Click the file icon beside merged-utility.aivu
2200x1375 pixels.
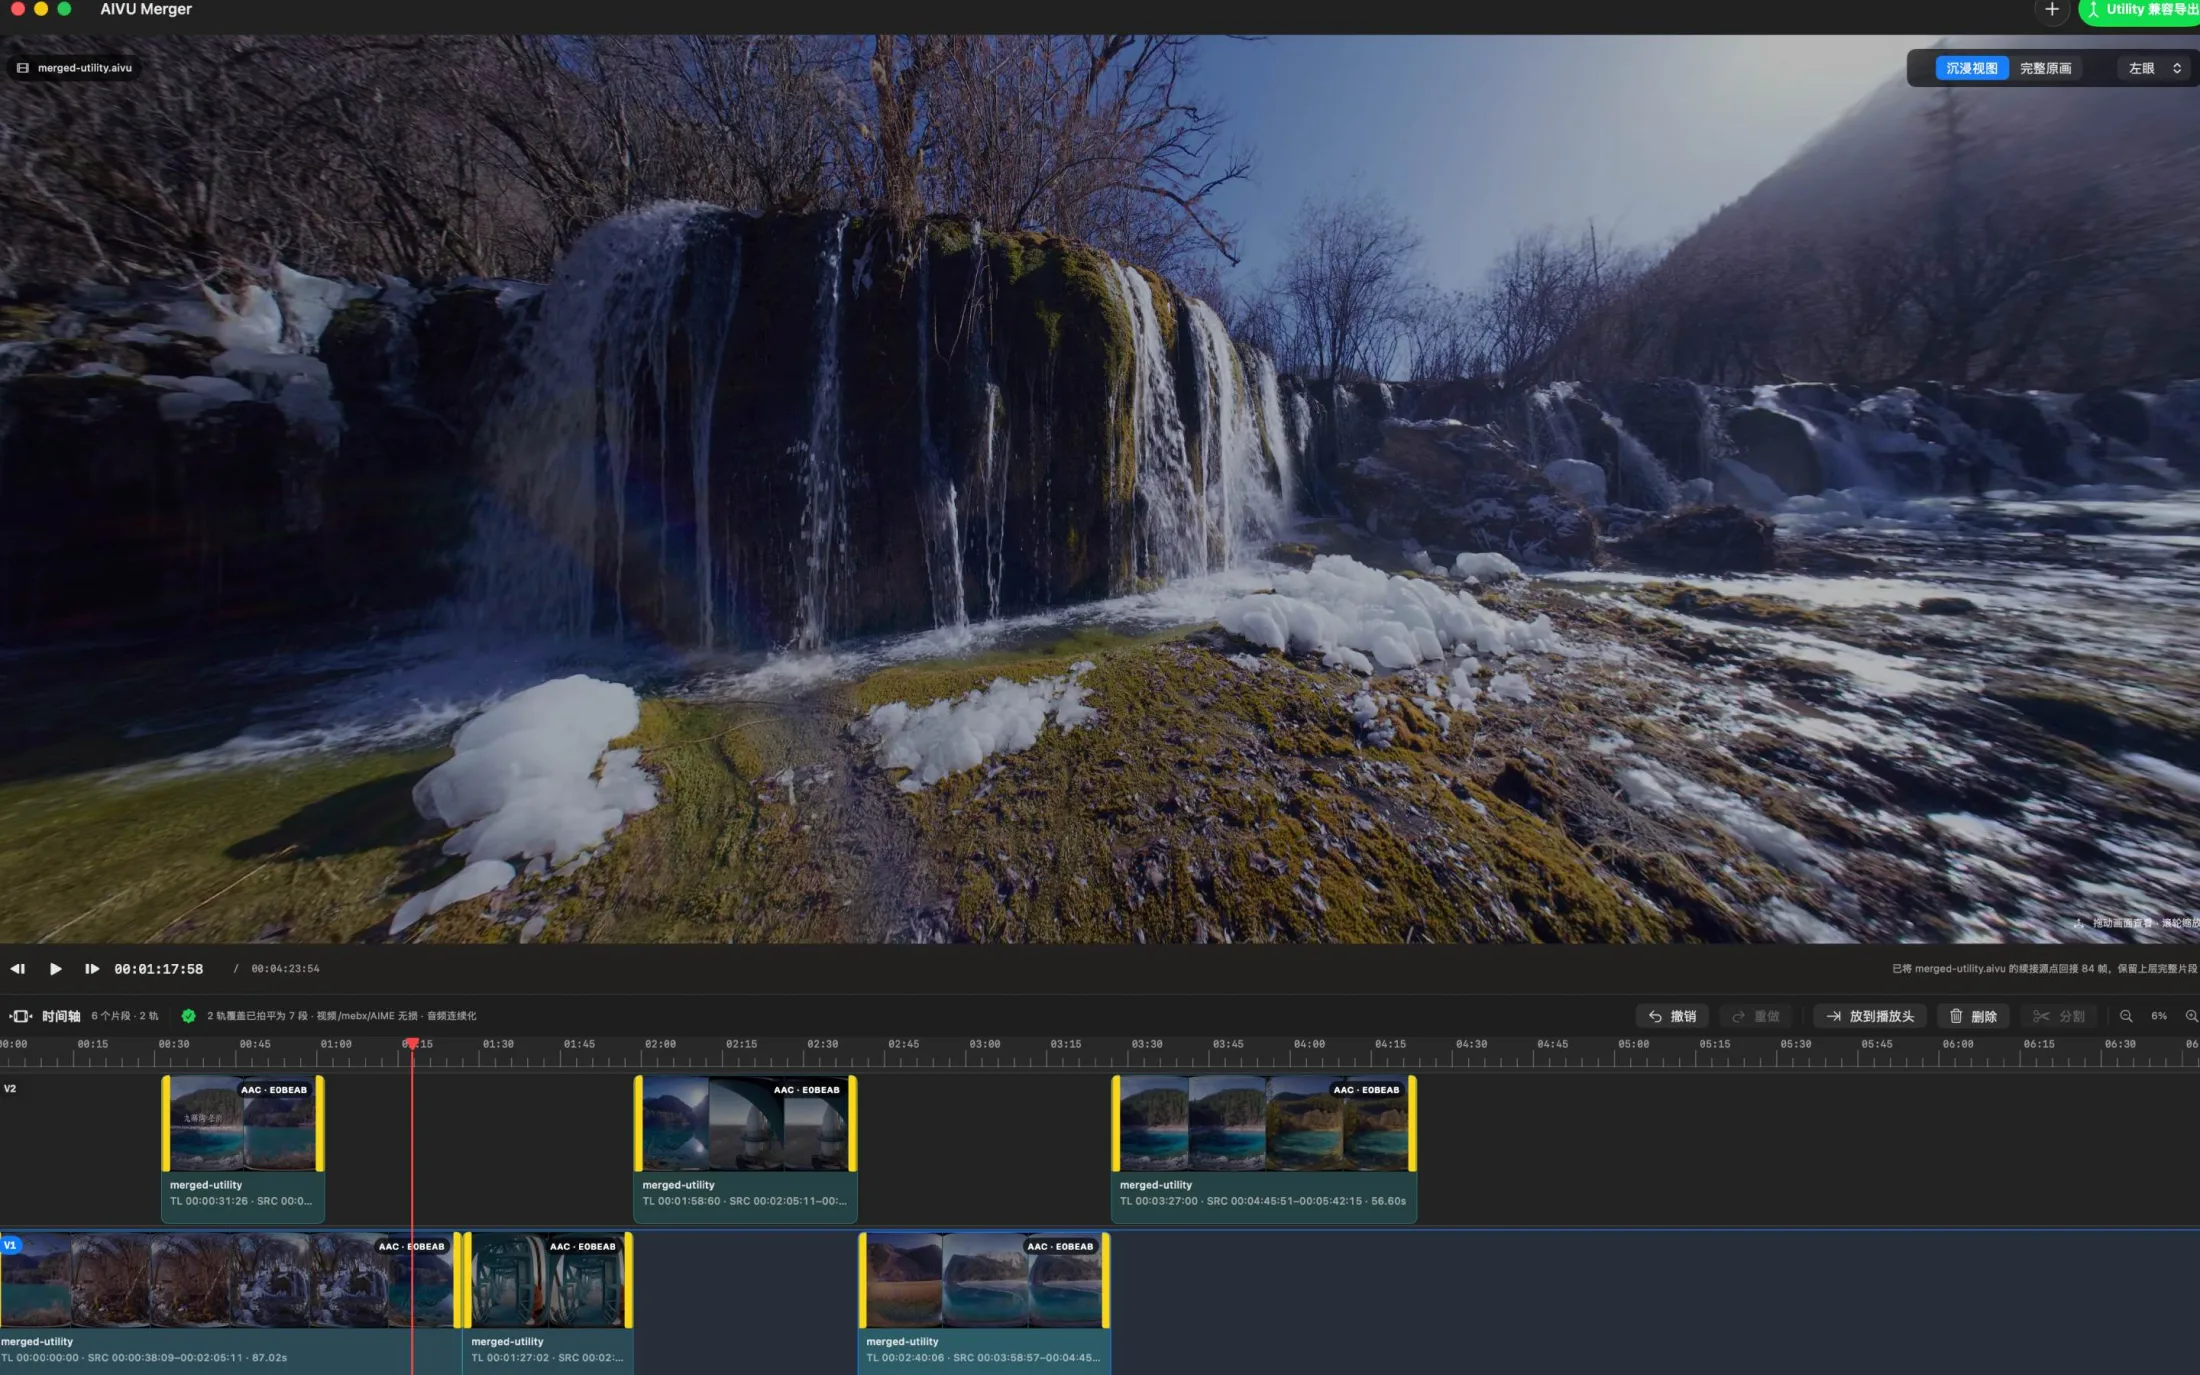[x=22, y=68]
